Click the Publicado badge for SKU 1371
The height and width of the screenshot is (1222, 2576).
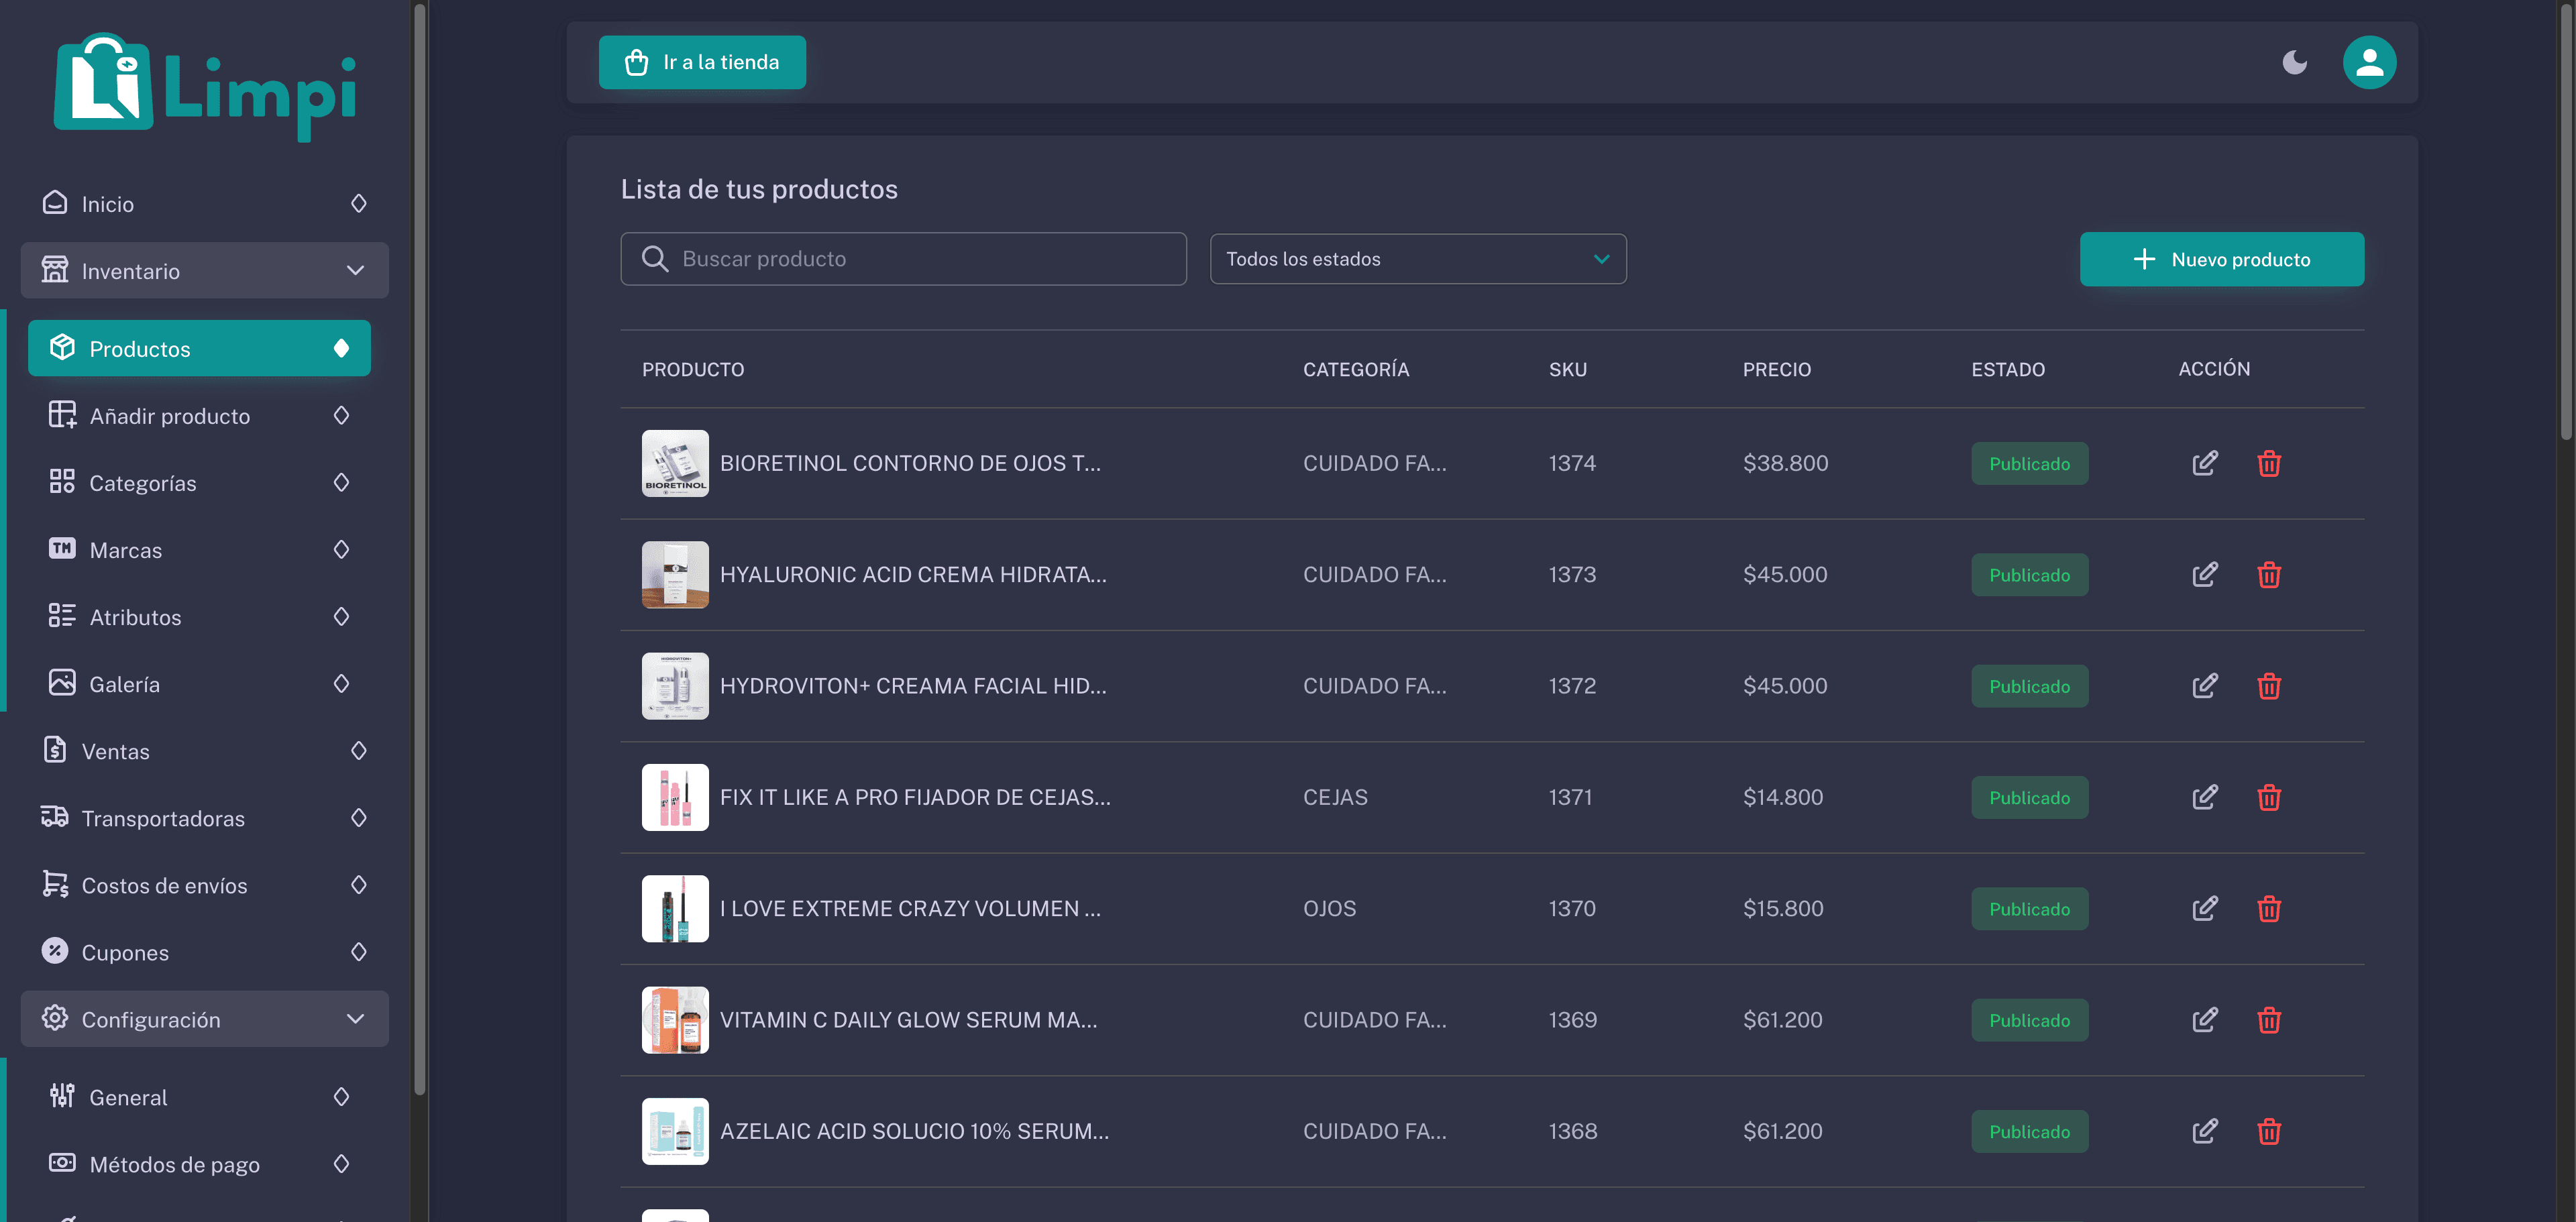point(2029,797)
